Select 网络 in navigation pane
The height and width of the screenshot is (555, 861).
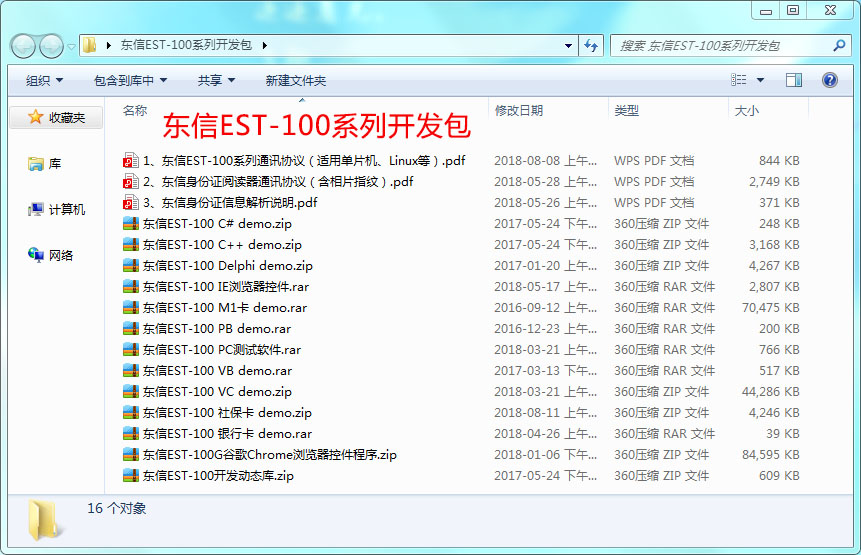(51, 255)
